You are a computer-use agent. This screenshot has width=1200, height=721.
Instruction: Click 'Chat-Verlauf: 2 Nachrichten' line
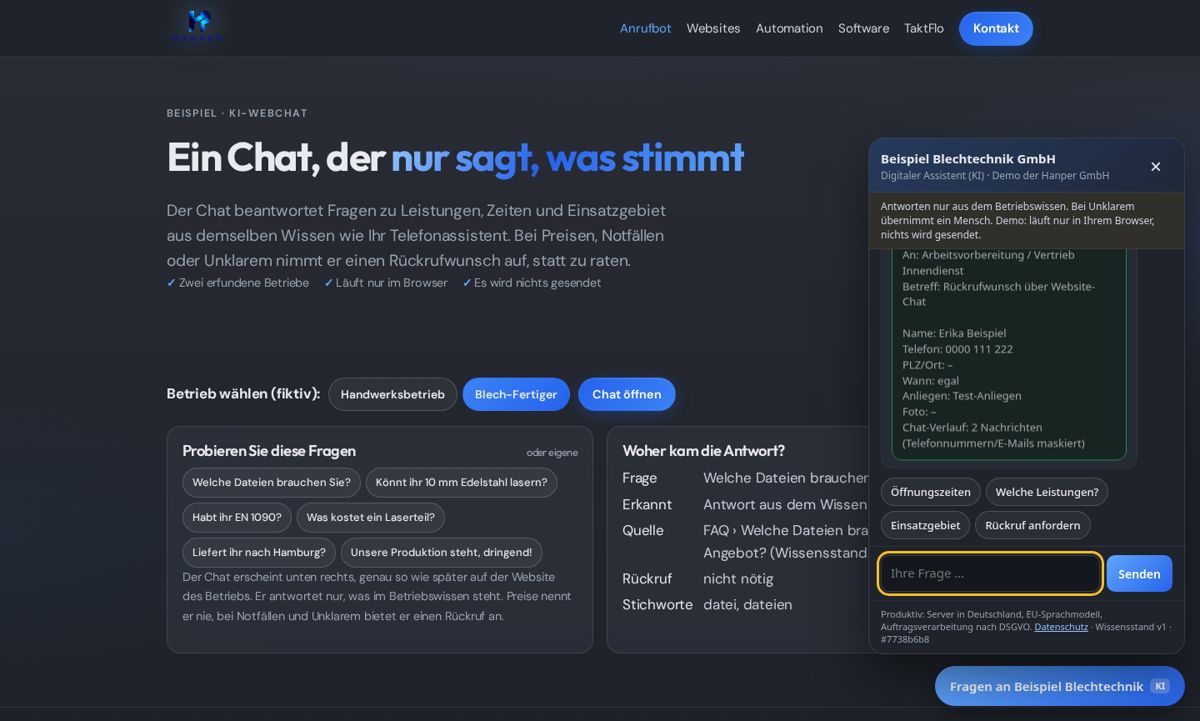coord(972,427)
